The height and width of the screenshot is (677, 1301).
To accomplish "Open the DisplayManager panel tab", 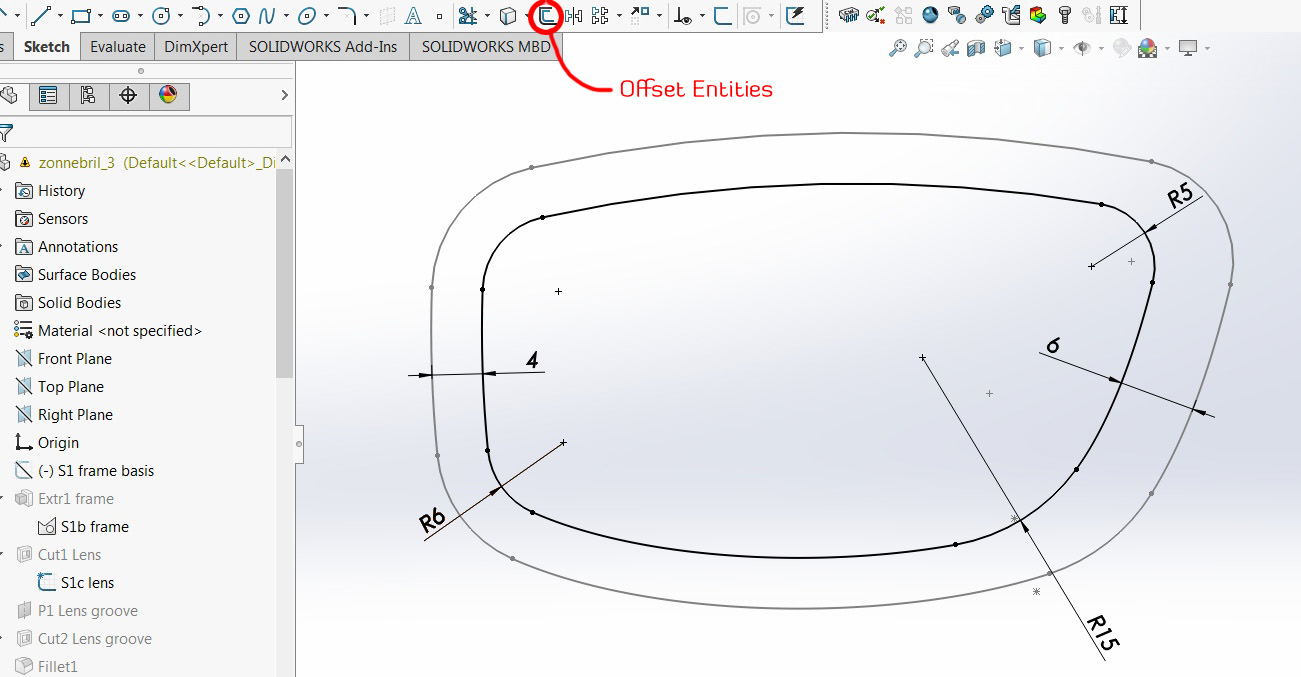I will (x=168, y=96).
